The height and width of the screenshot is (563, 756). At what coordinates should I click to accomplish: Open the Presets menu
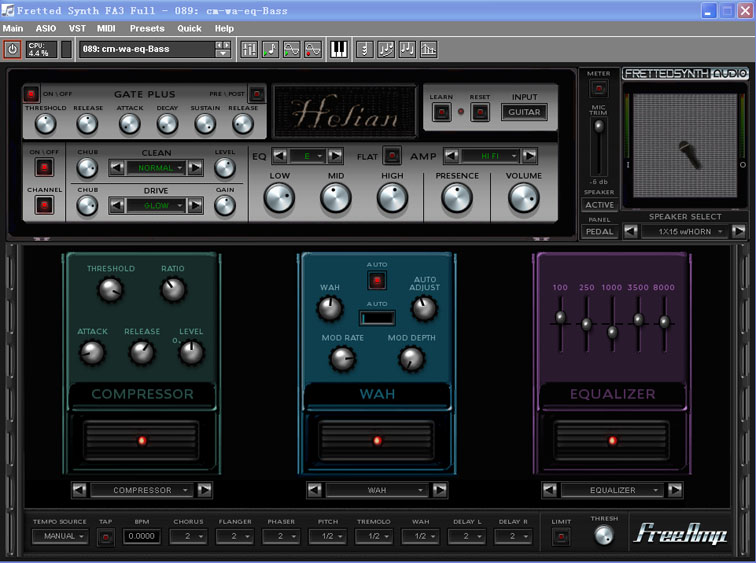pos(147,28)
